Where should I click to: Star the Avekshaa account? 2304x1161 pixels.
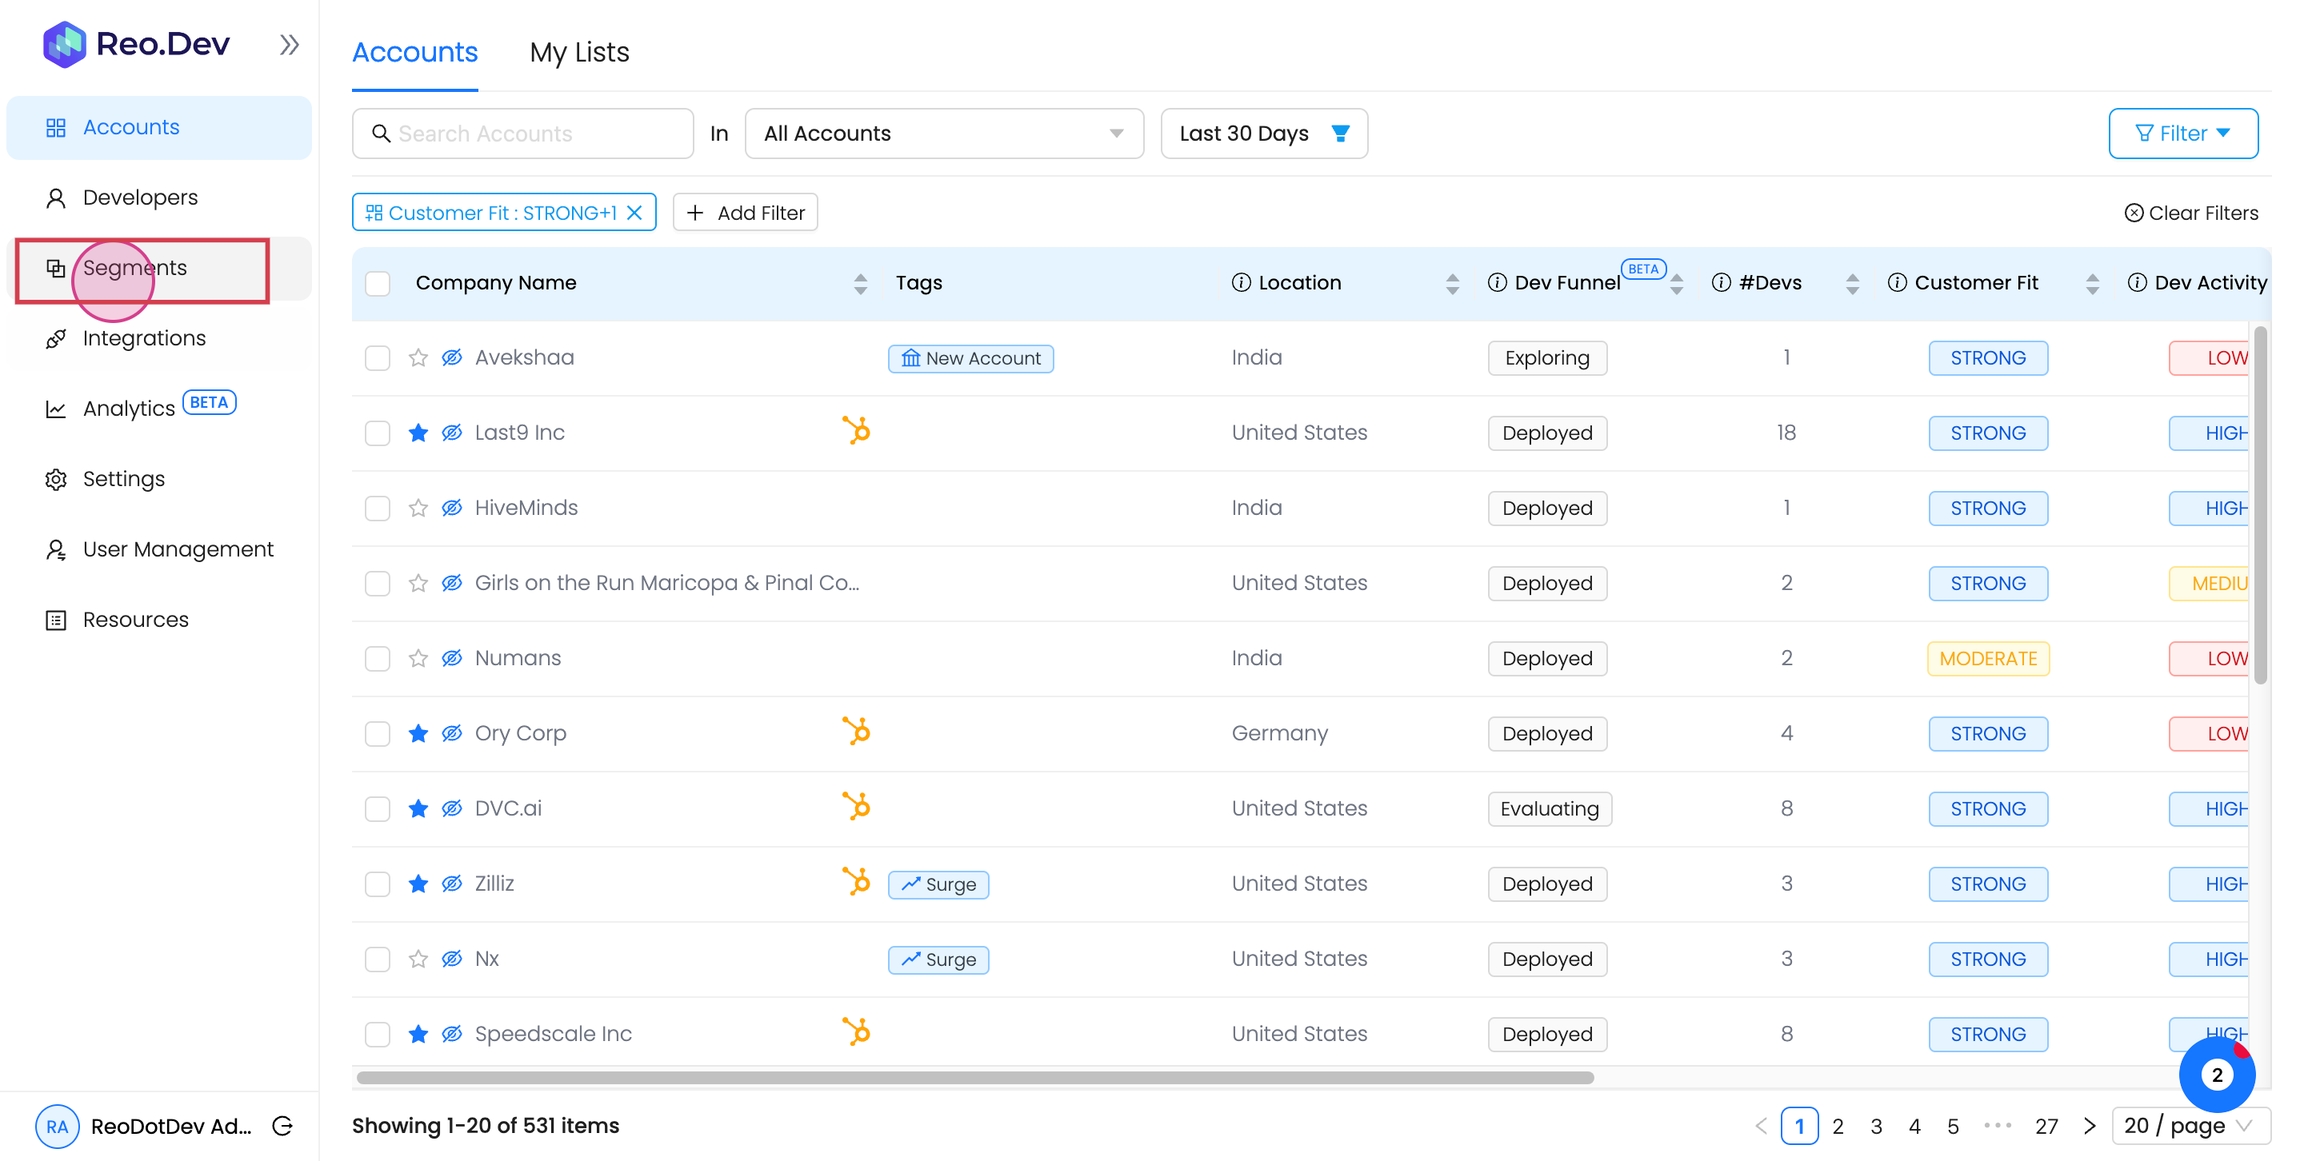point(418,358)
